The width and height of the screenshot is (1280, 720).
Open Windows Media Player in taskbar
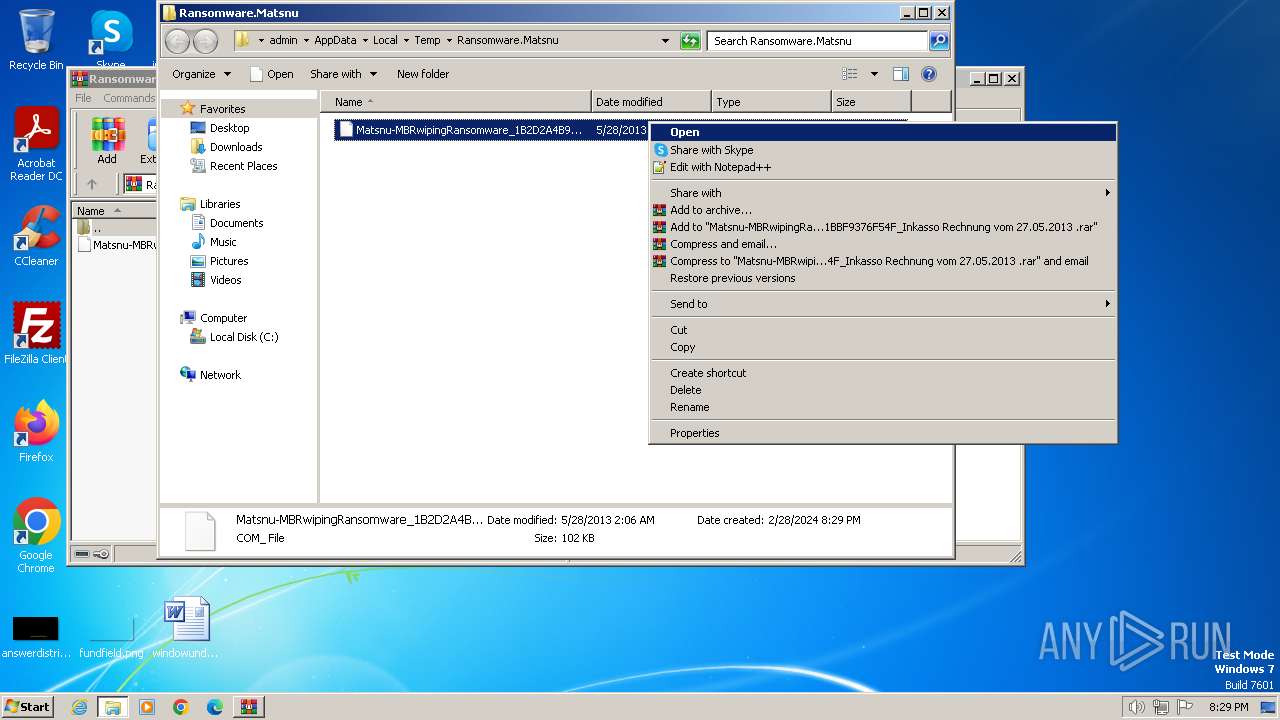(x=147, y=707)
